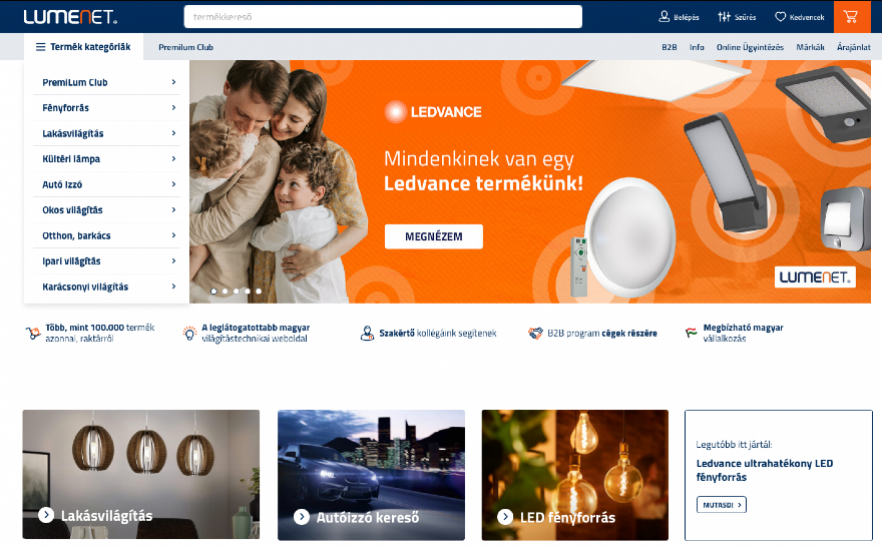Viewport: 882px width, 548px height.
Task: Open the Premilum Club menu item
Action: 186,47
